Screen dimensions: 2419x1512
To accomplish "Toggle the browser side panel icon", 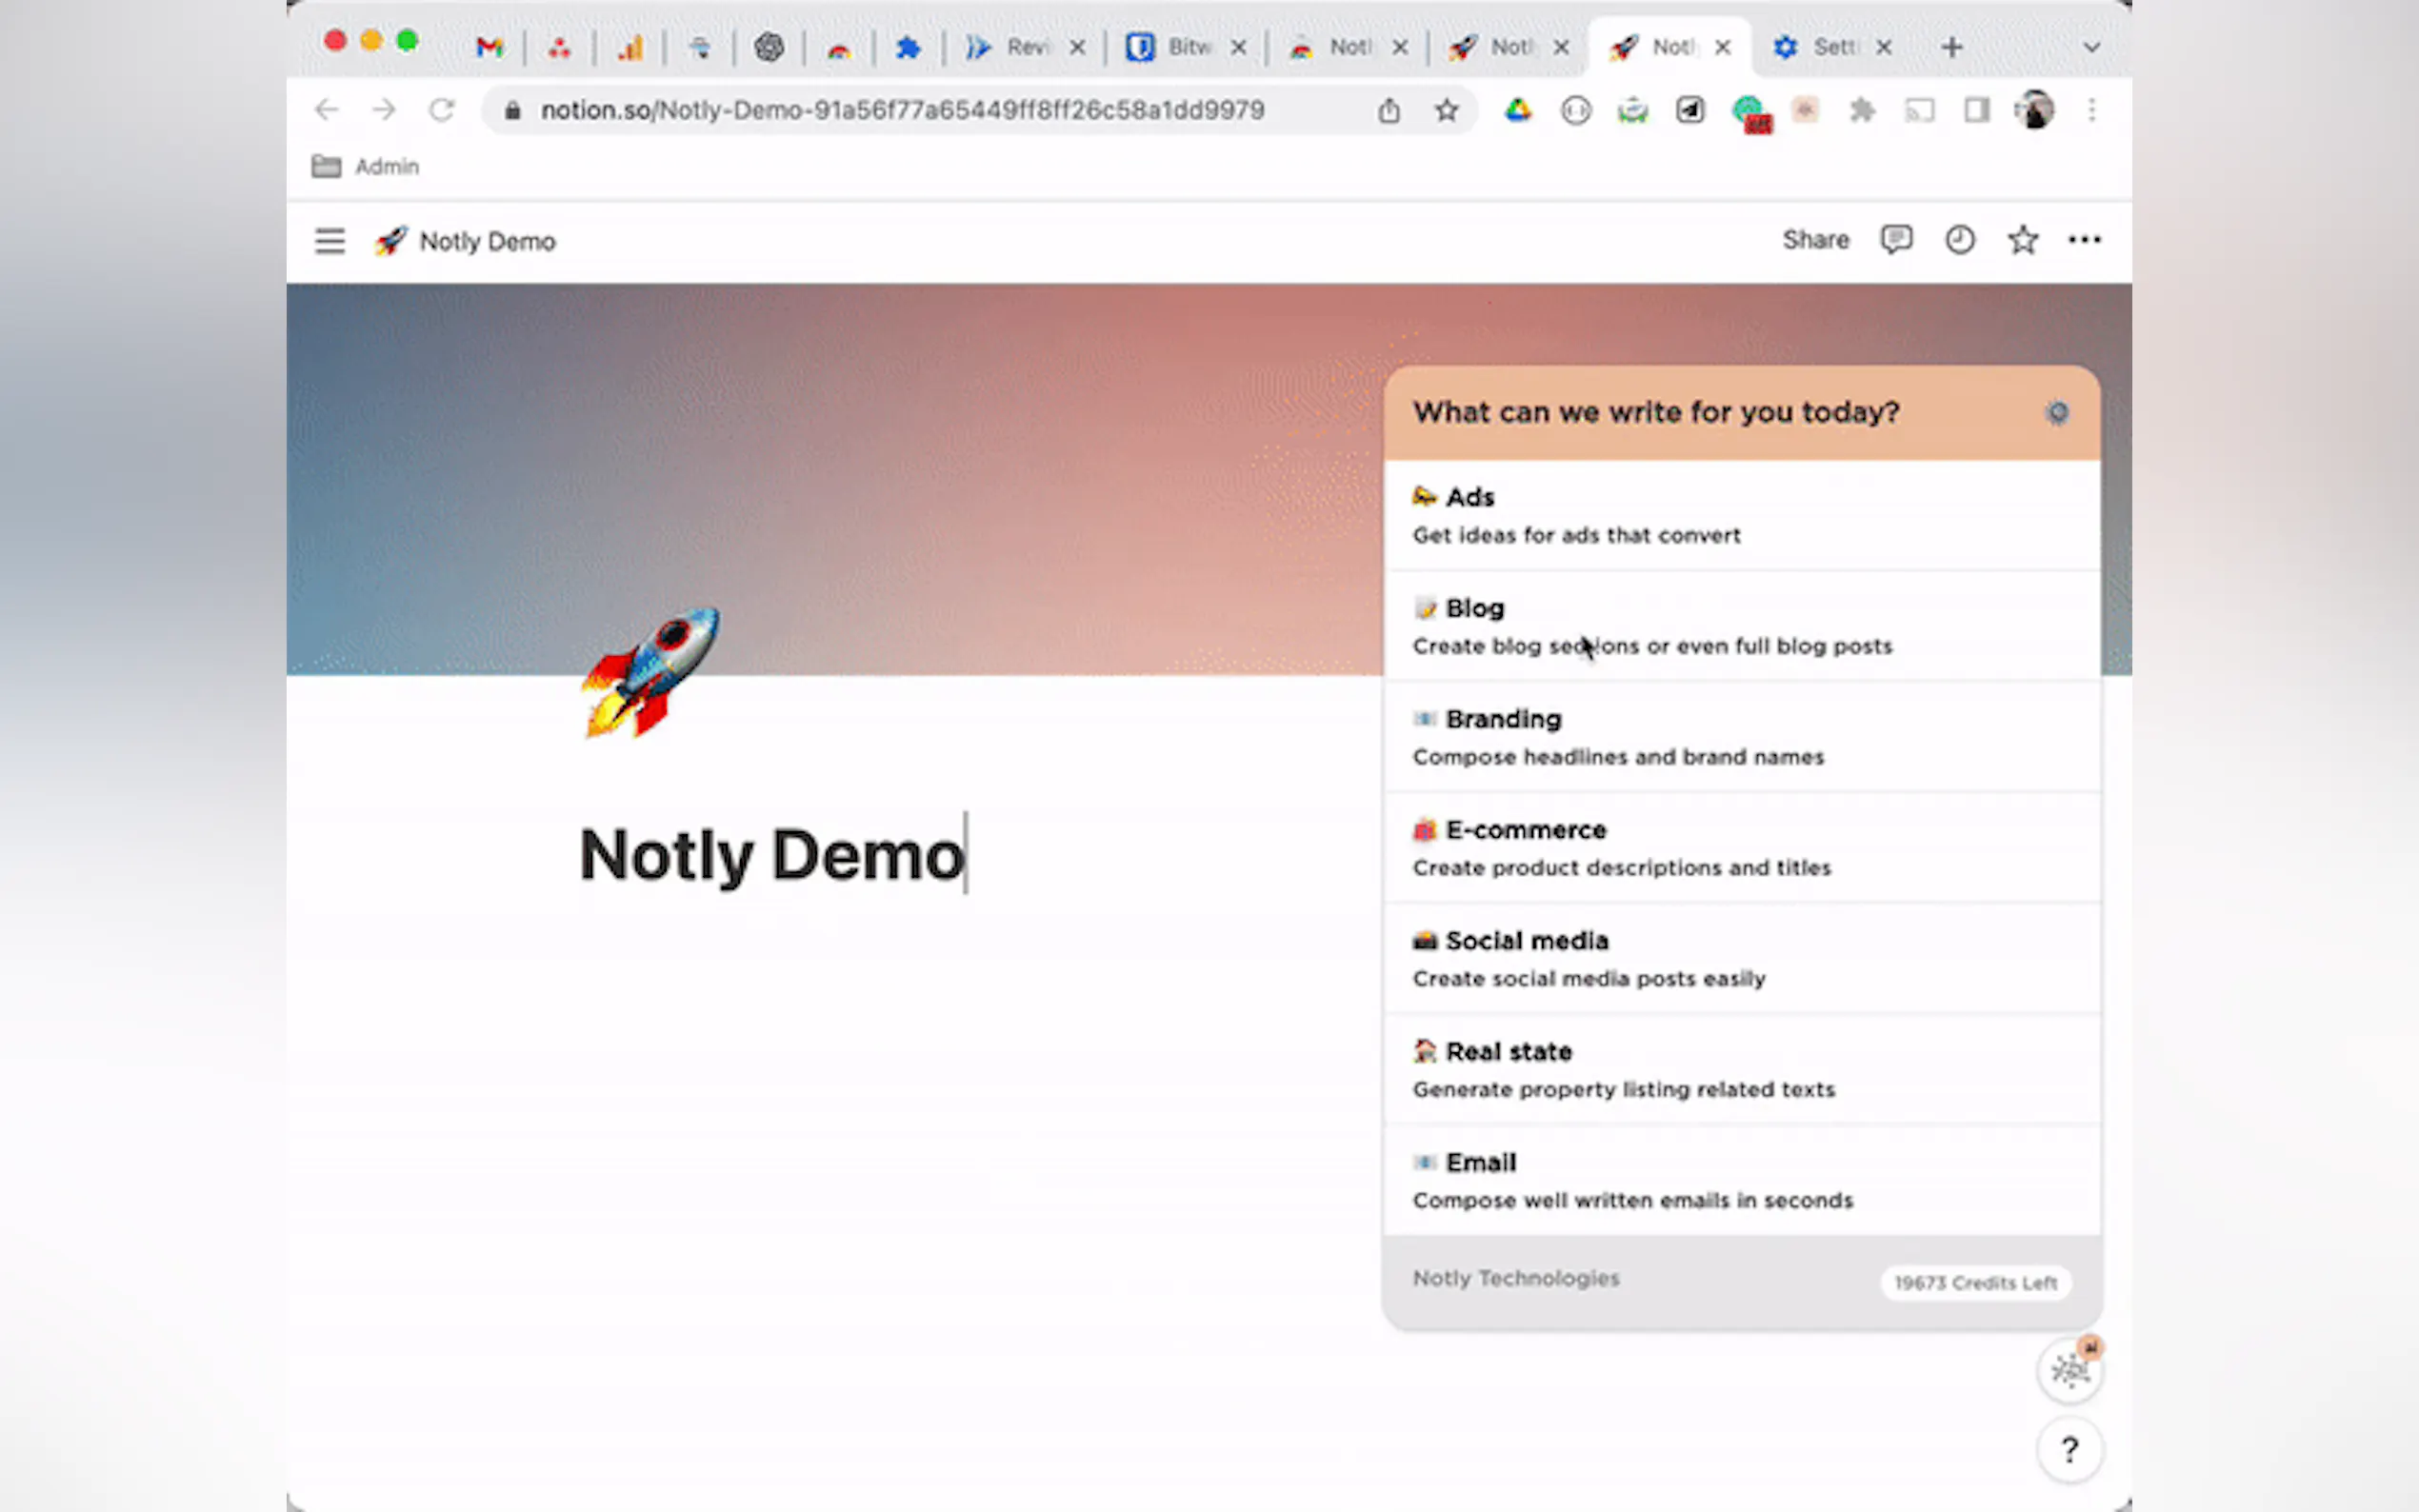I will click(1976, 110).
